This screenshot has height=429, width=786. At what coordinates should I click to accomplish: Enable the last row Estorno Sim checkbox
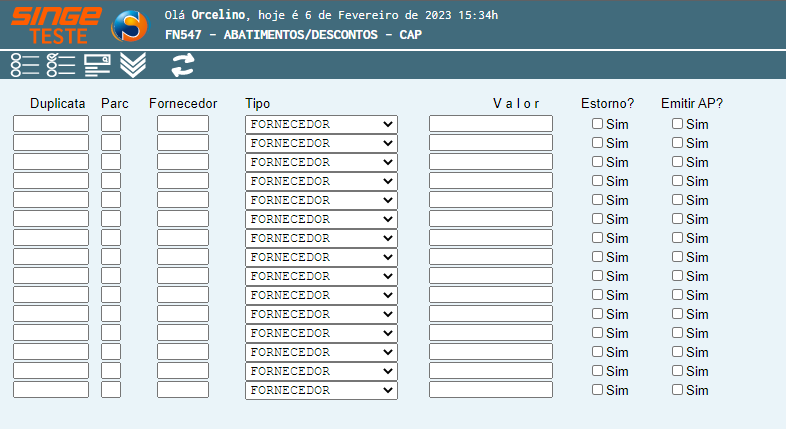[598, 390]
